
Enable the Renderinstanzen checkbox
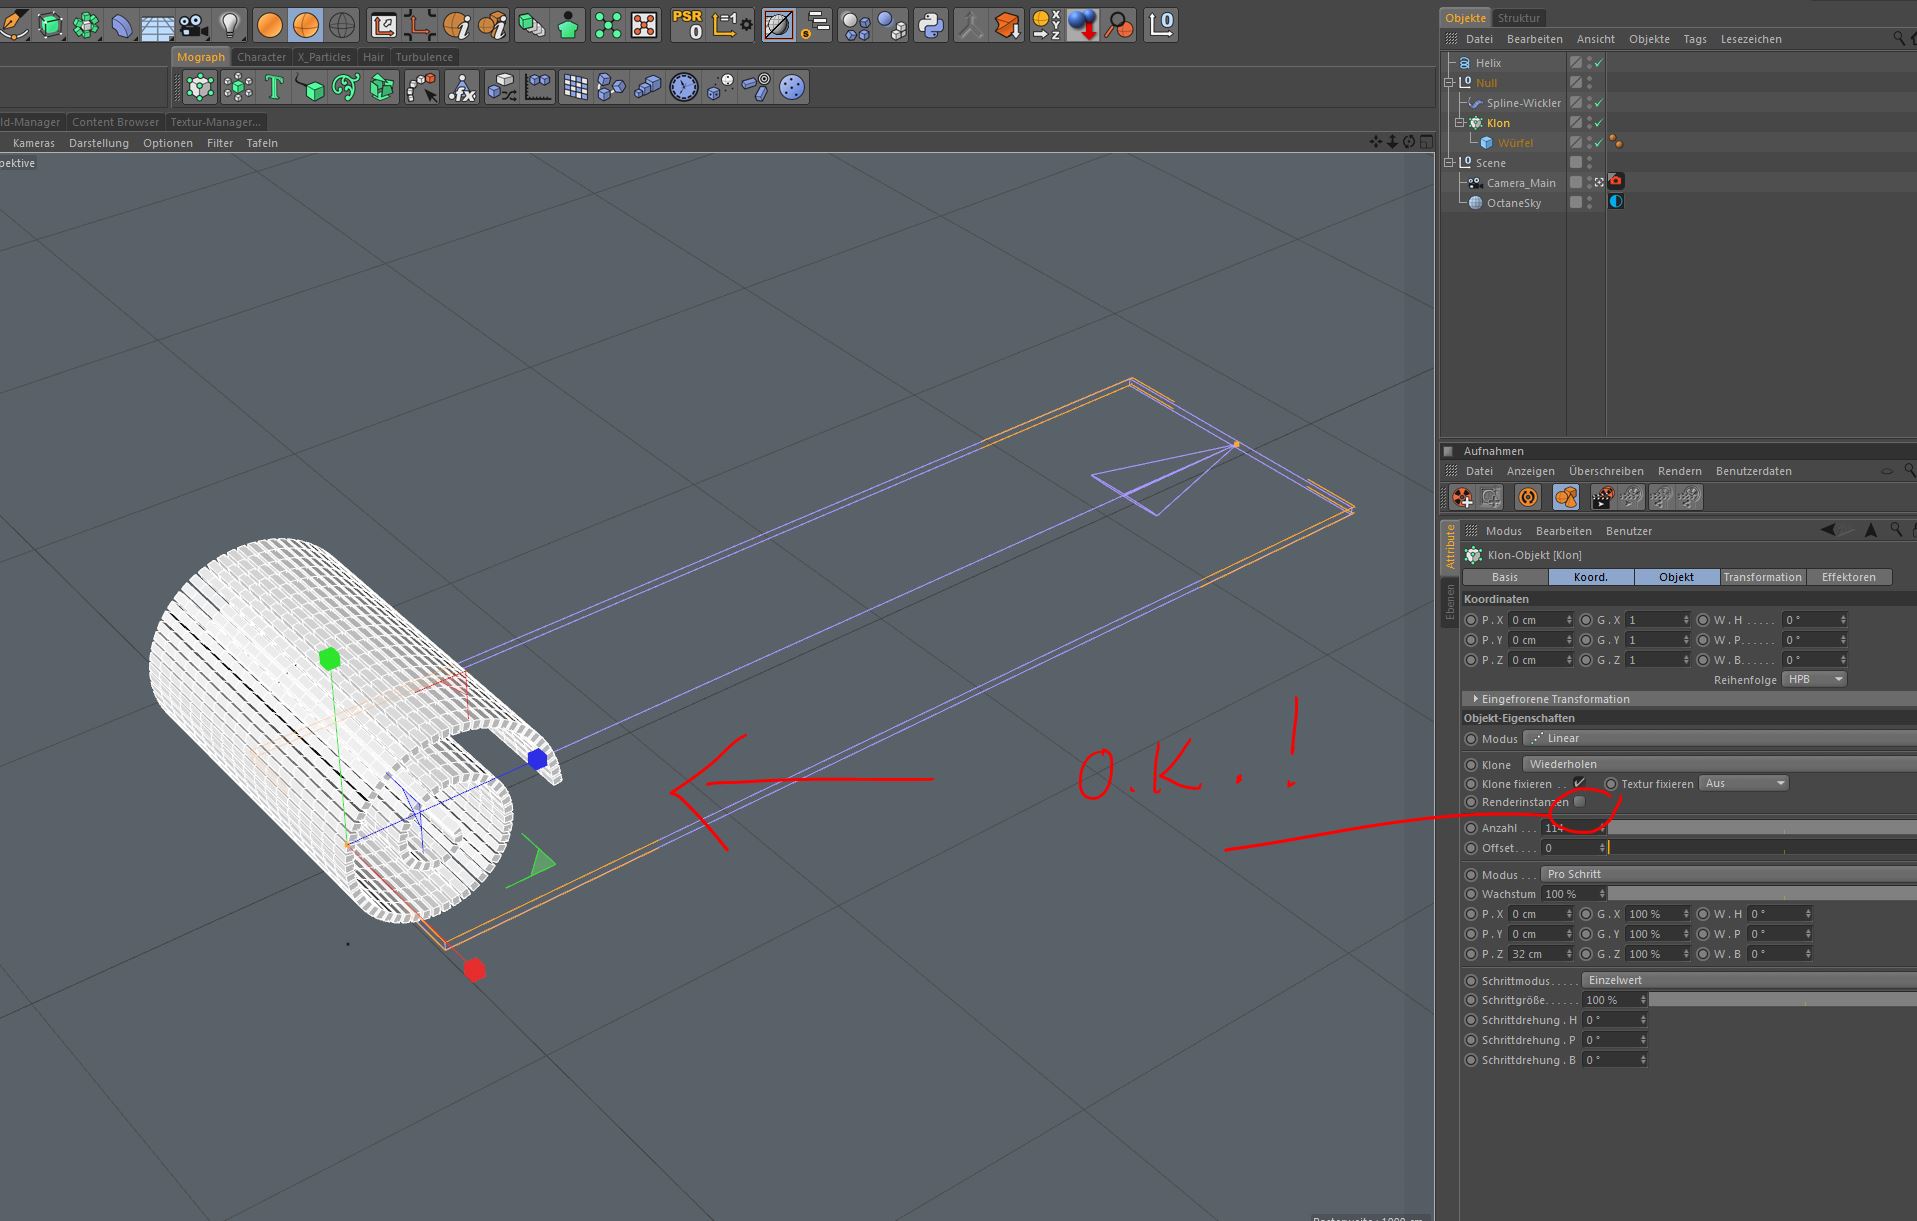[1580, 802]
